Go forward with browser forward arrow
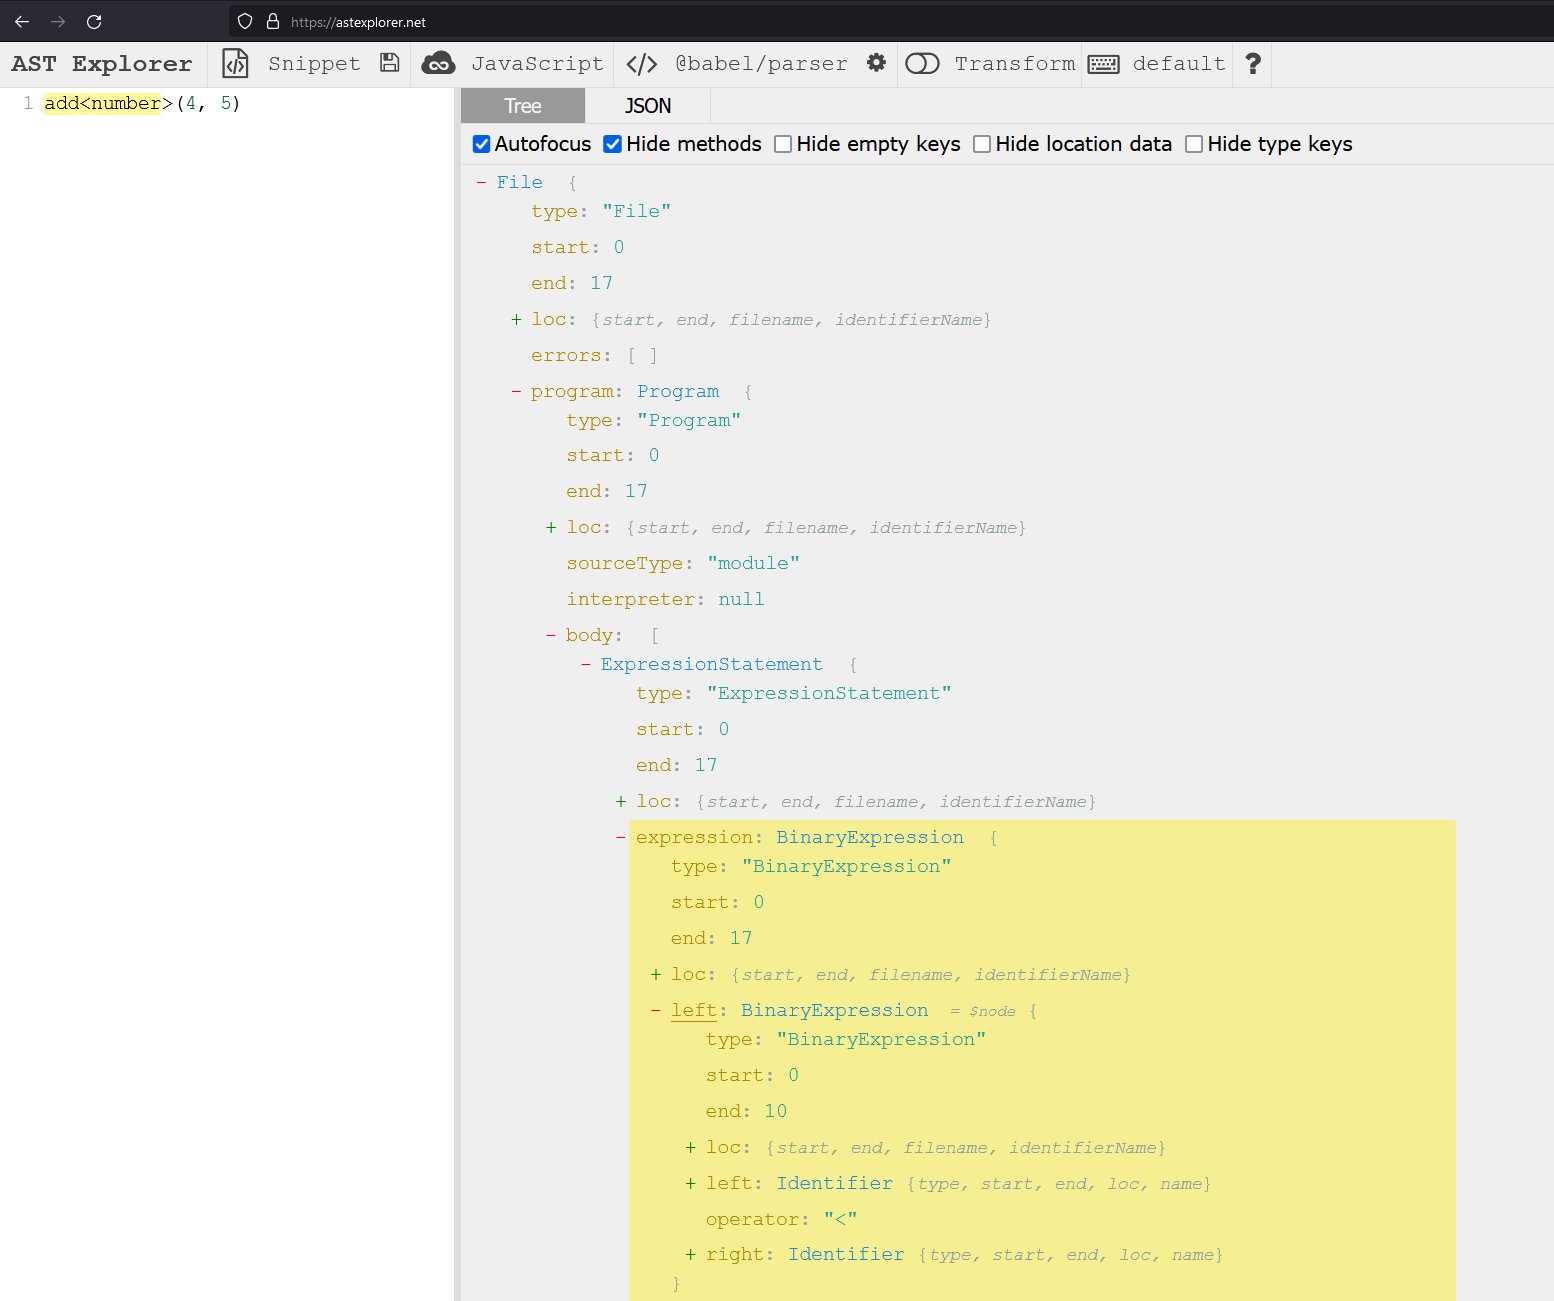Screen dimensions: 1554x1301 pyautogui.click(x=58, y=21)
